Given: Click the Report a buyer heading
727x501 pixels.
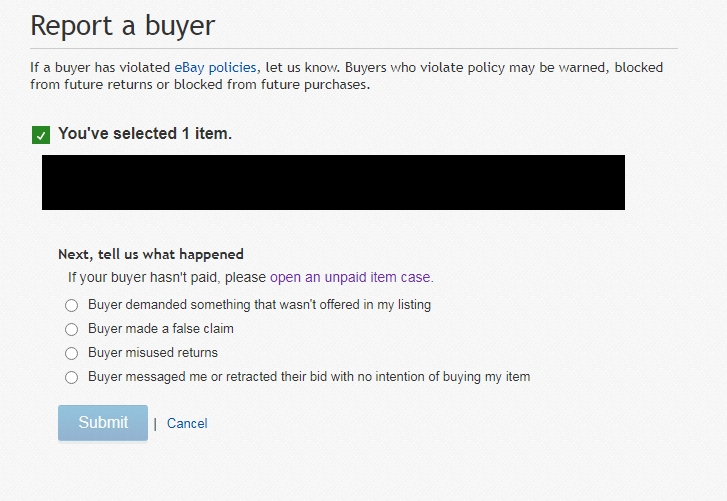Looking at the screenshot, I should 123,25.
